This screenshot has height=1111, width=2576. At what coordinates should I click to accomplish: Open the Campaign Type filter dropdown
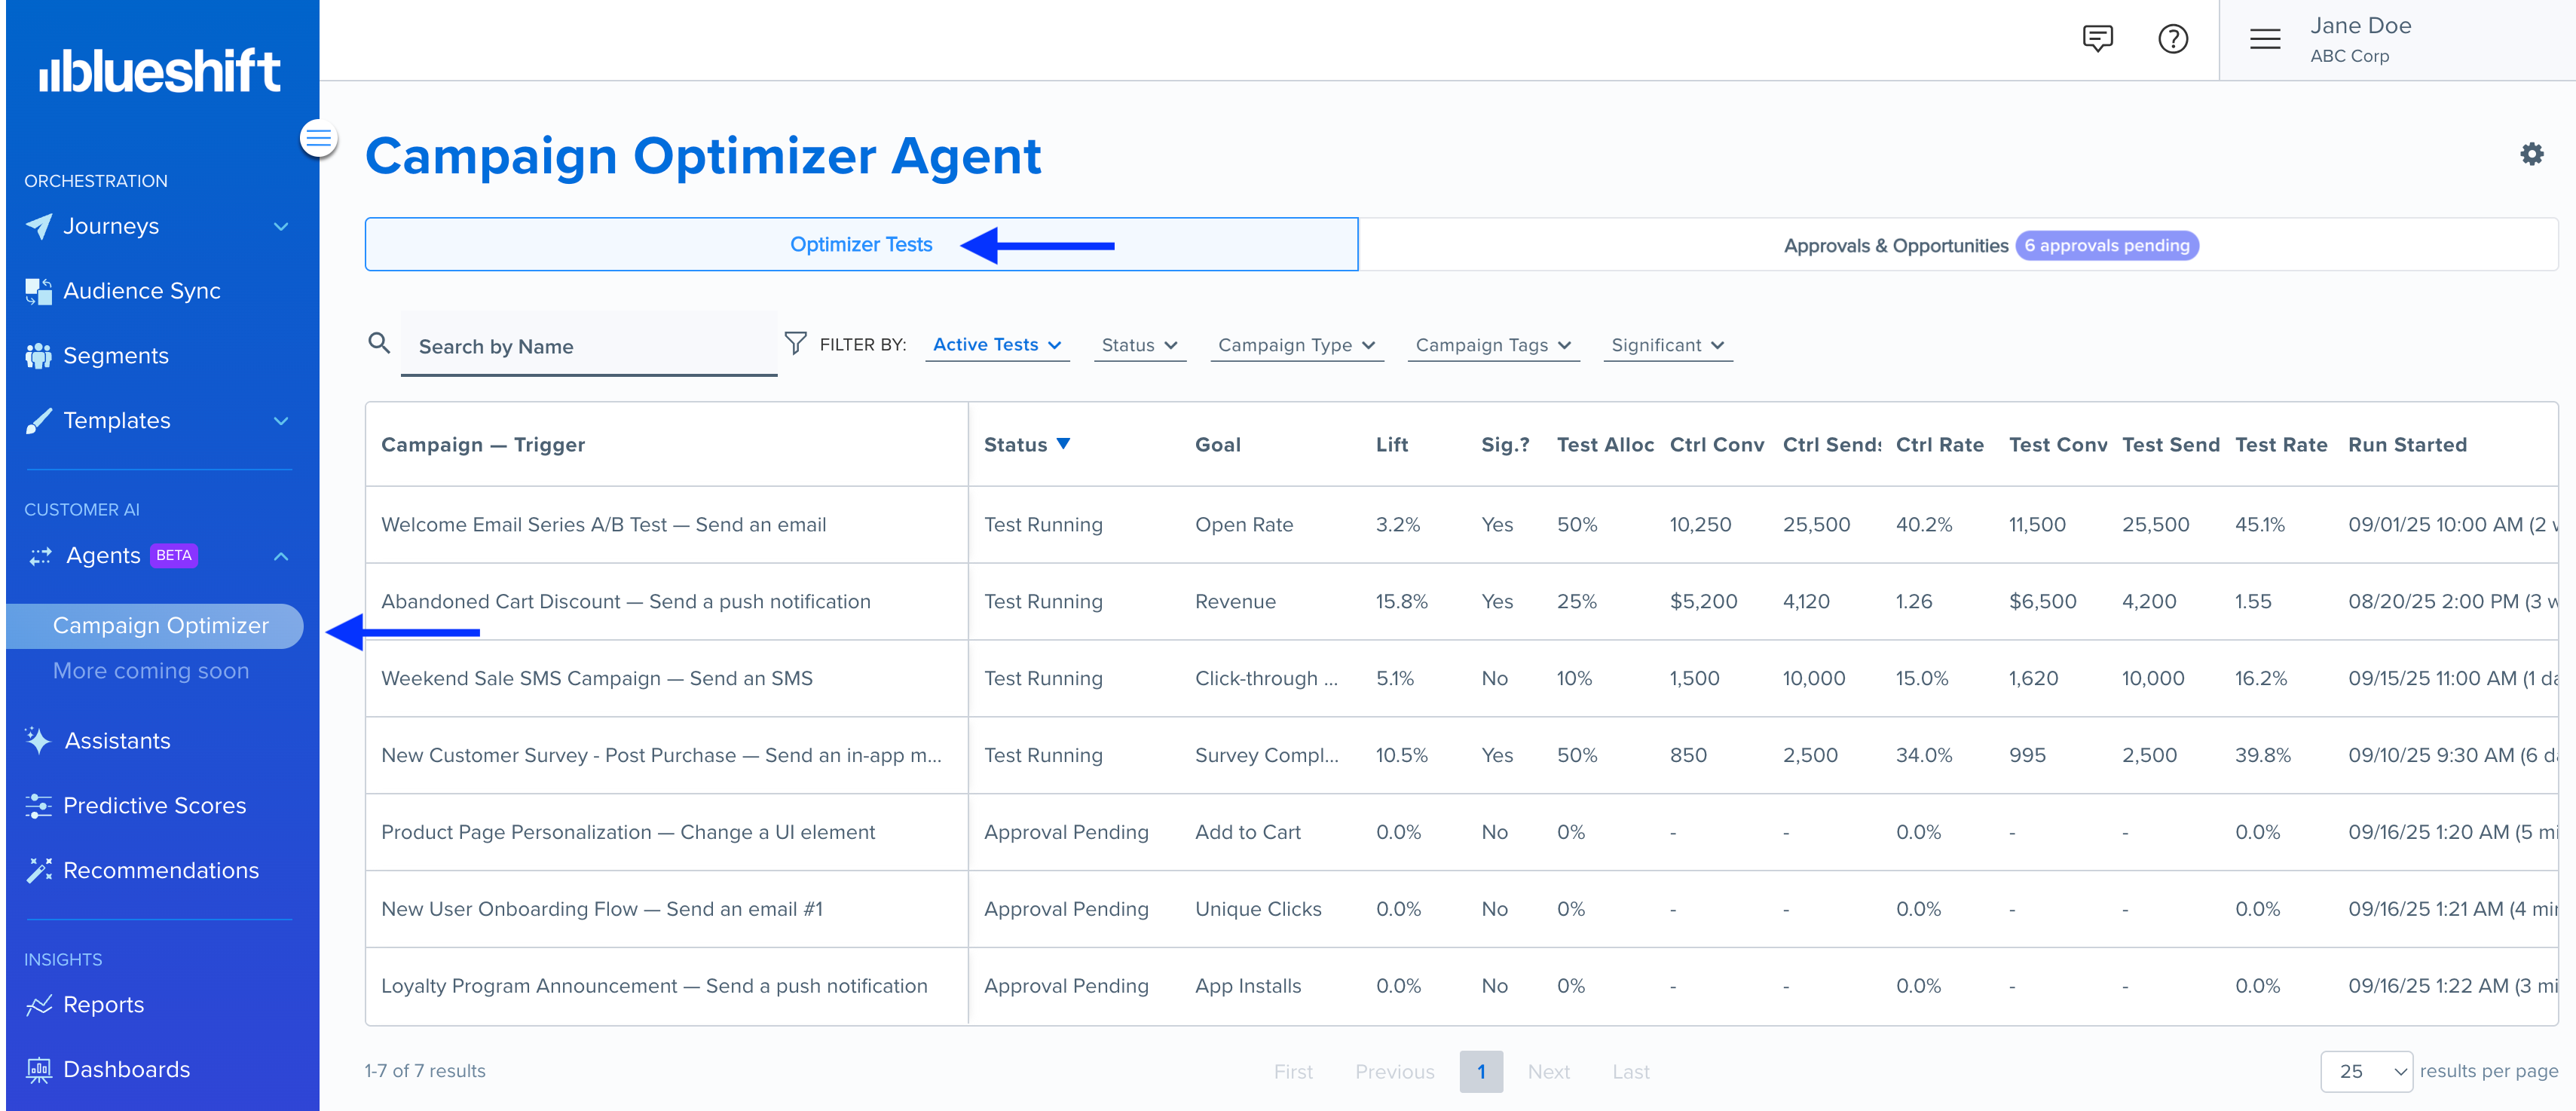click(1296, 345)
